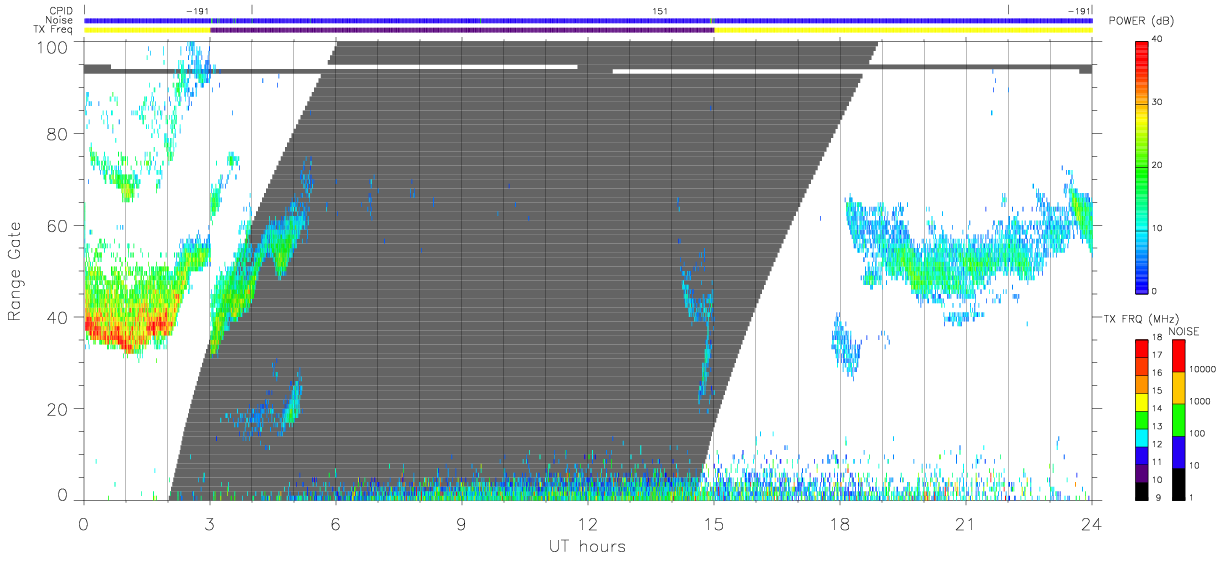Click the "Range Gate" y-axis title

[15, 270]
